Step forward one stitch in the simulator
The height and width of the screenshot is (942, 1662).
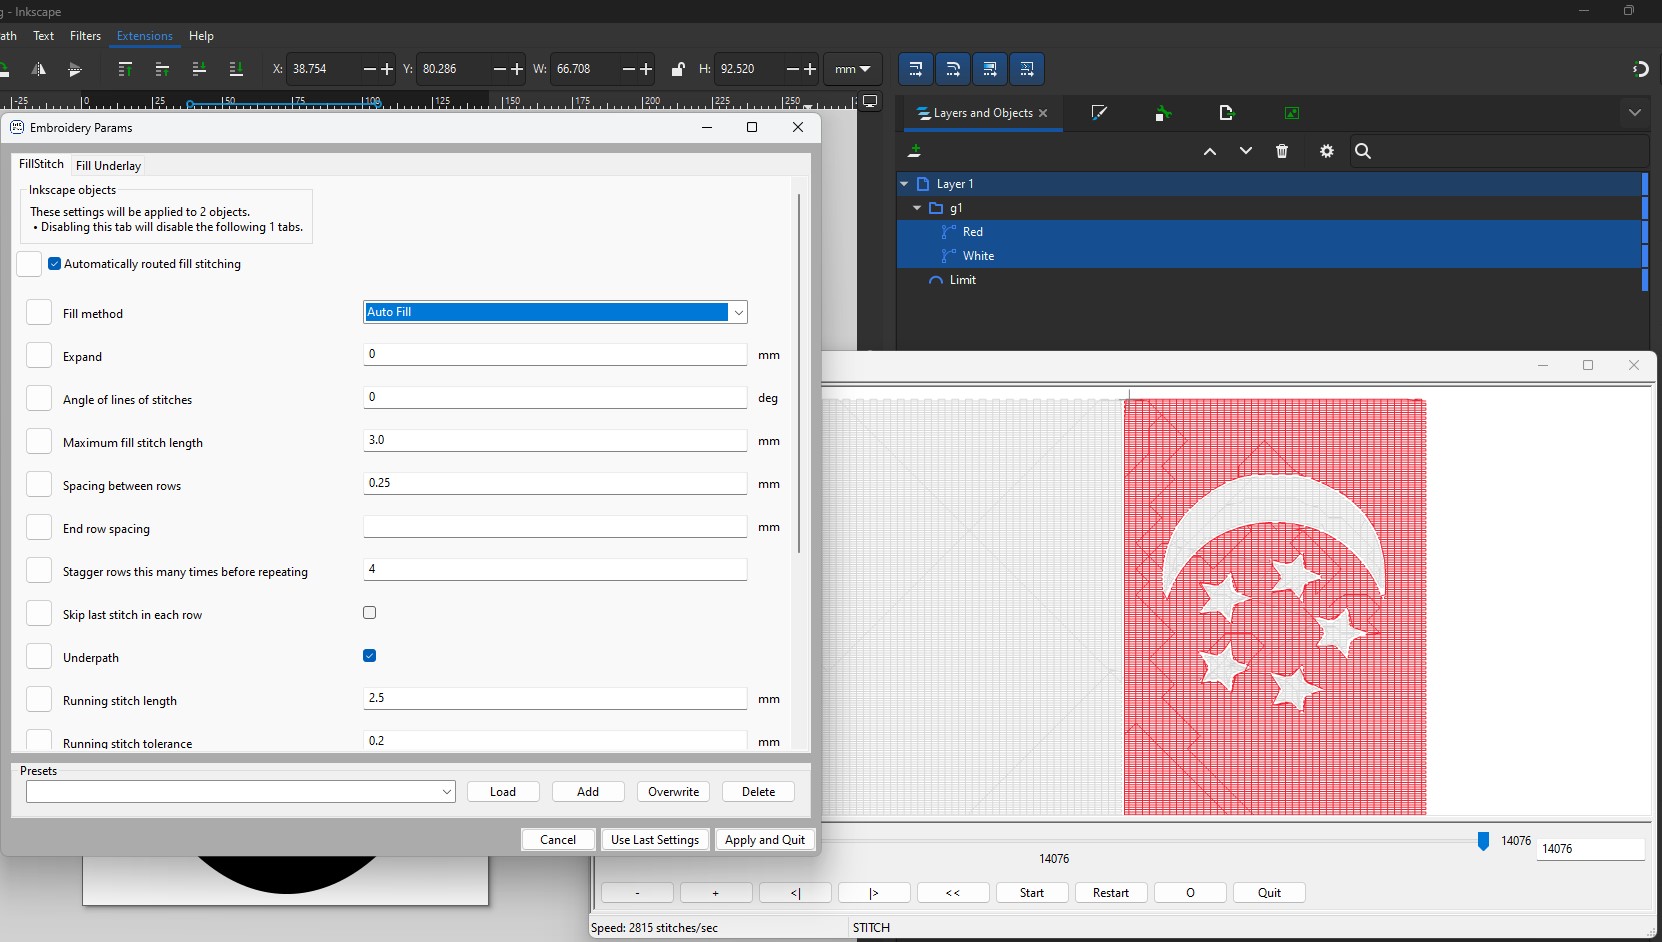pyautogui.click(x=874, y=893)
